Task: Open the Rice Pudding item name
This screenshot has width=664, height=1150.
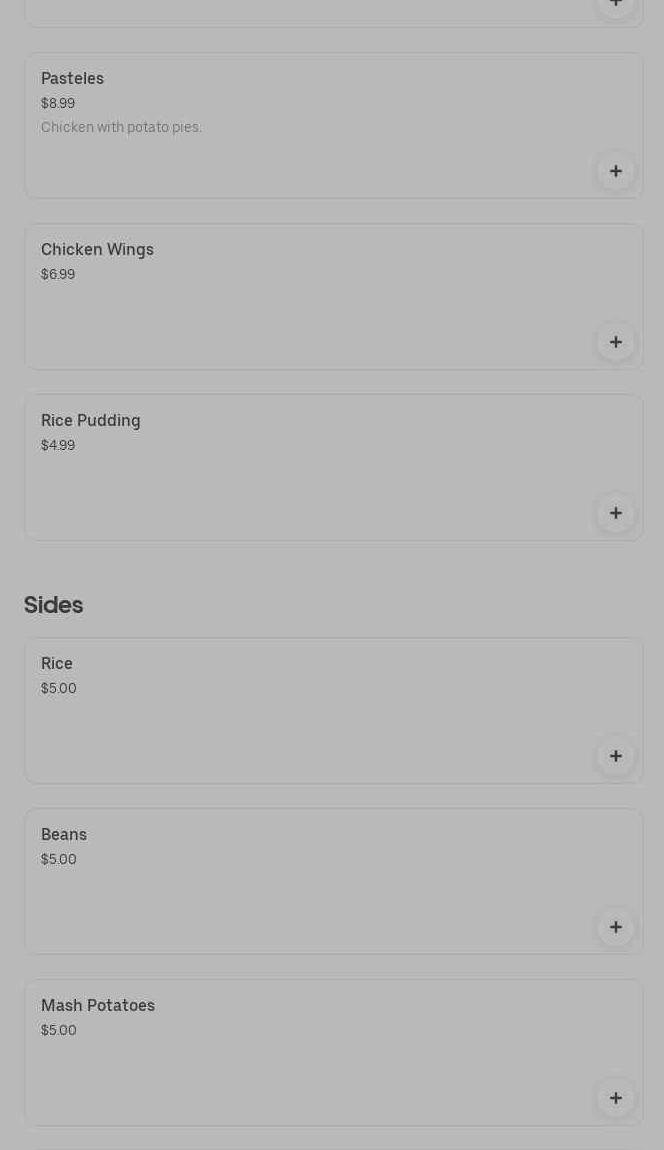Action: click(90, 420)
